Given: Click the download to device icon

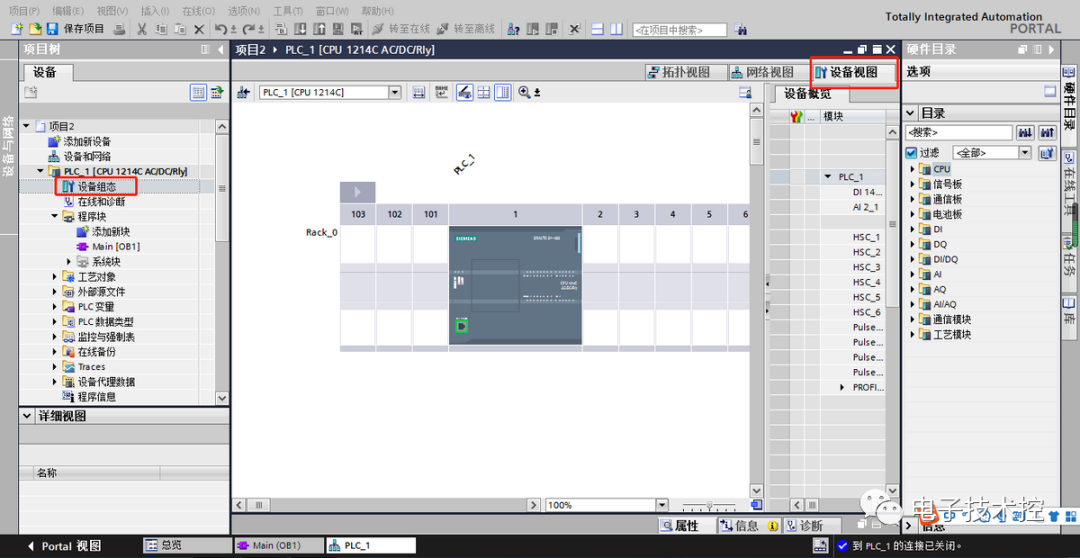Looking at the screenshot, I should (300, 29).
